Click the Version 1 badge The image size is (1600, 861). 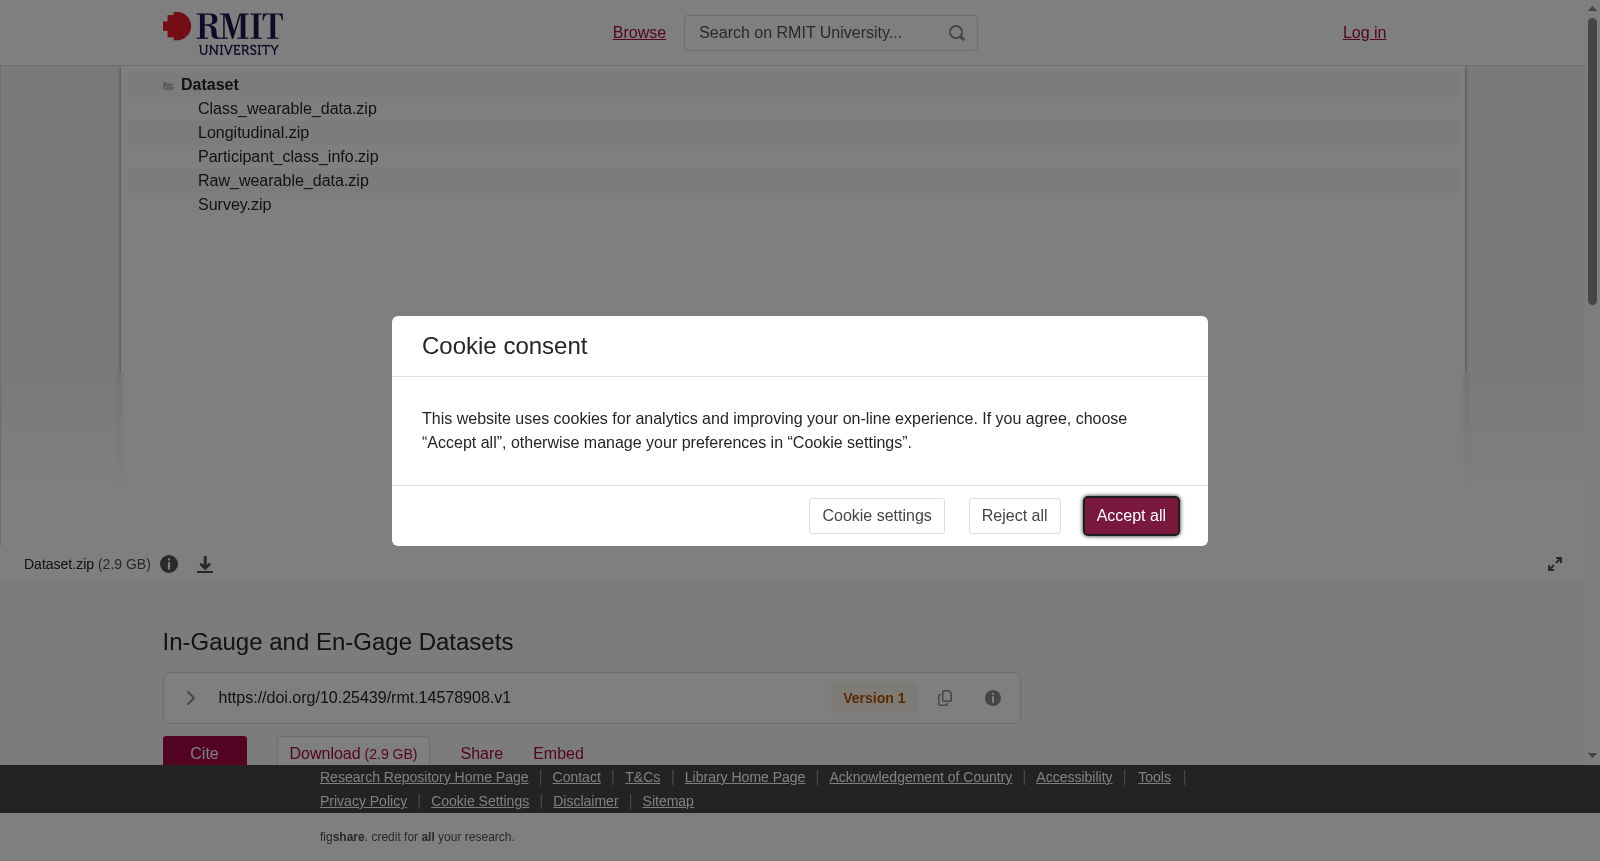(x=874, y=698)
